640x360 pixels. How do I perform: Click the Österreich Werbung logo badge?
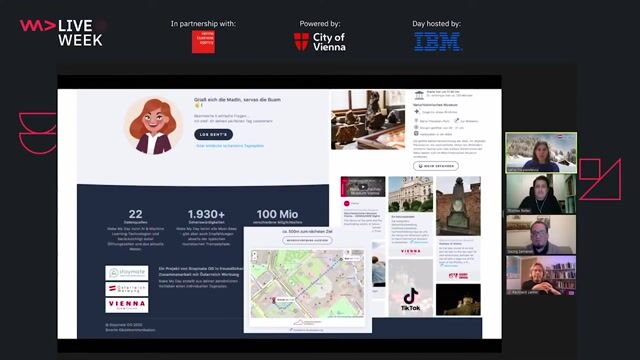click(127, 289)
